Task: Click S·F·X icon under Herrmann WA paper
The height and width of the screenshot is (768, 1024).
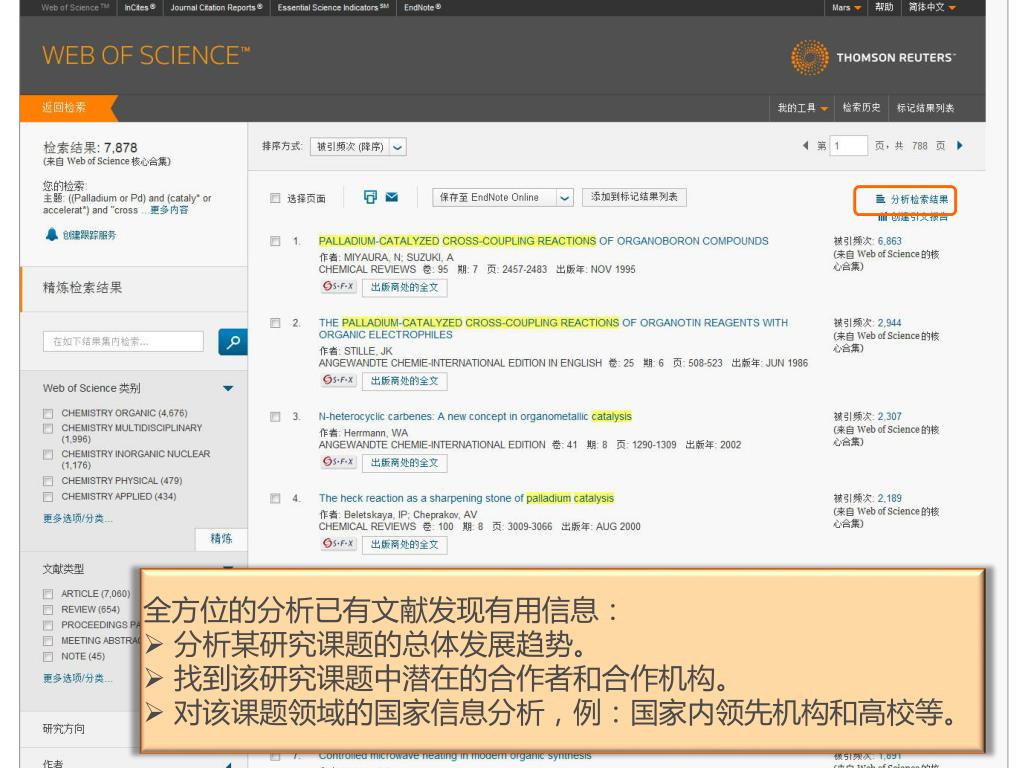Action: pyautogui.click(x=338, y=462)
